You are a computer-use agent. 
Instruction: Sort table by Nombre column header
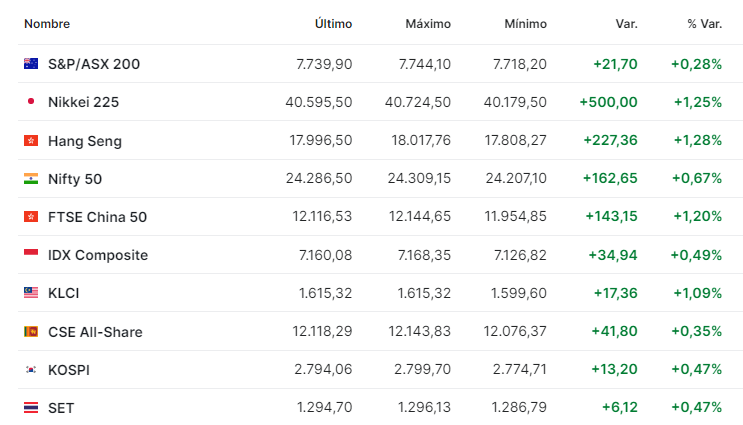point(47,24)
